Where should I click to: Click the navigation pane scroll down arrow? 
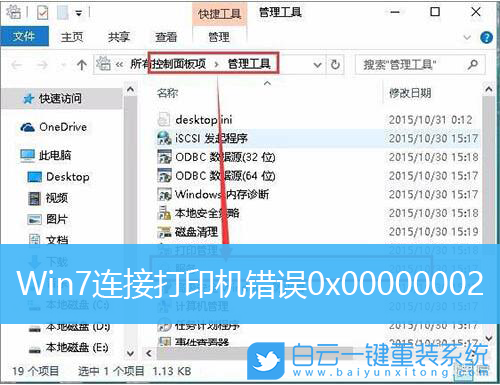point(130,353)
